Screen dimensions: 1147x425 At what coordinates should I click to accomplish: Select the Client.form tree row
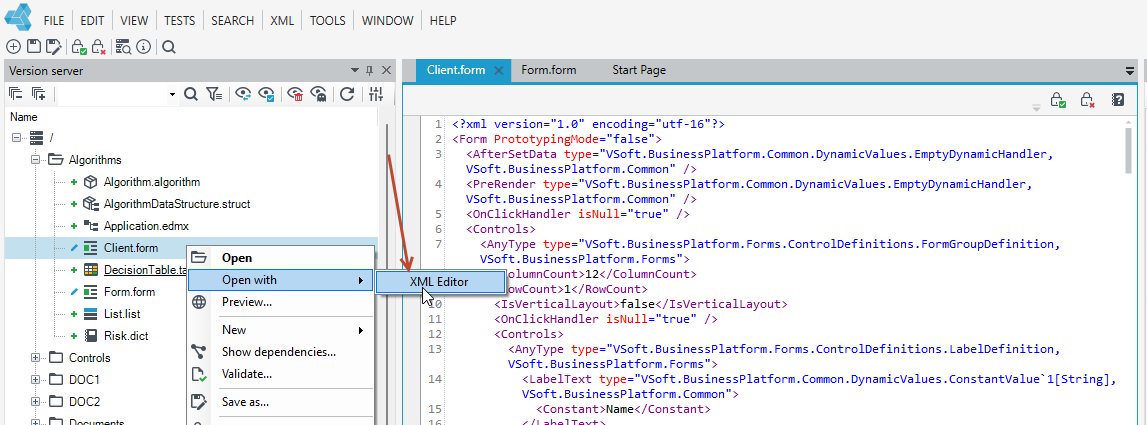(191, 248)
